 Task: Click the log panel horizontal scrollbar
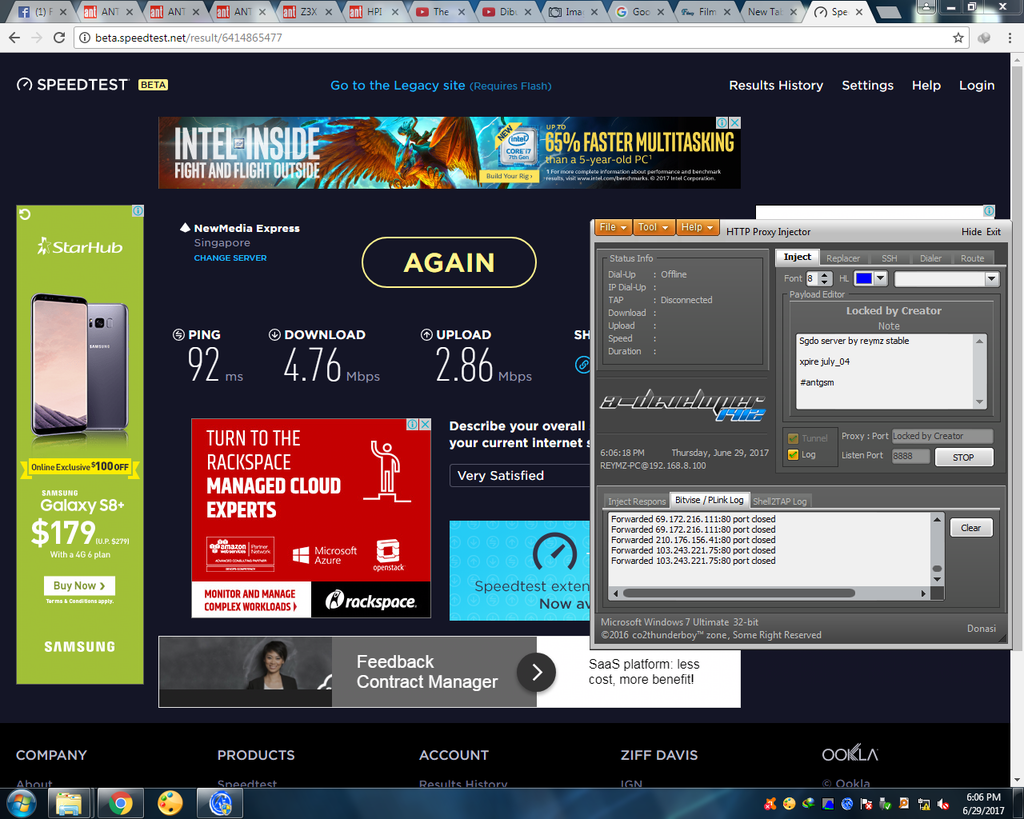tap(769, 594)
